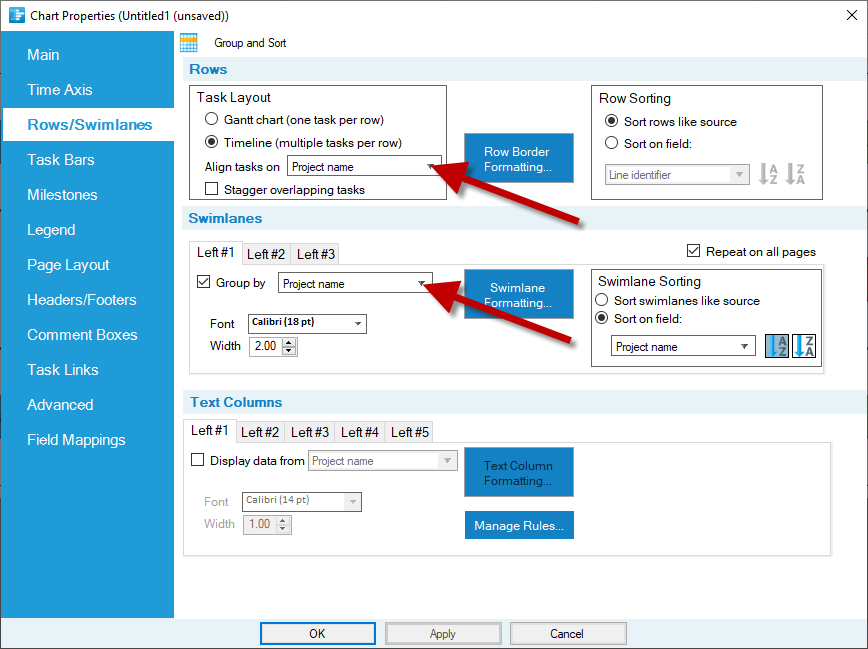
Task: Confirm with the OK button
Action: (318, 633)
